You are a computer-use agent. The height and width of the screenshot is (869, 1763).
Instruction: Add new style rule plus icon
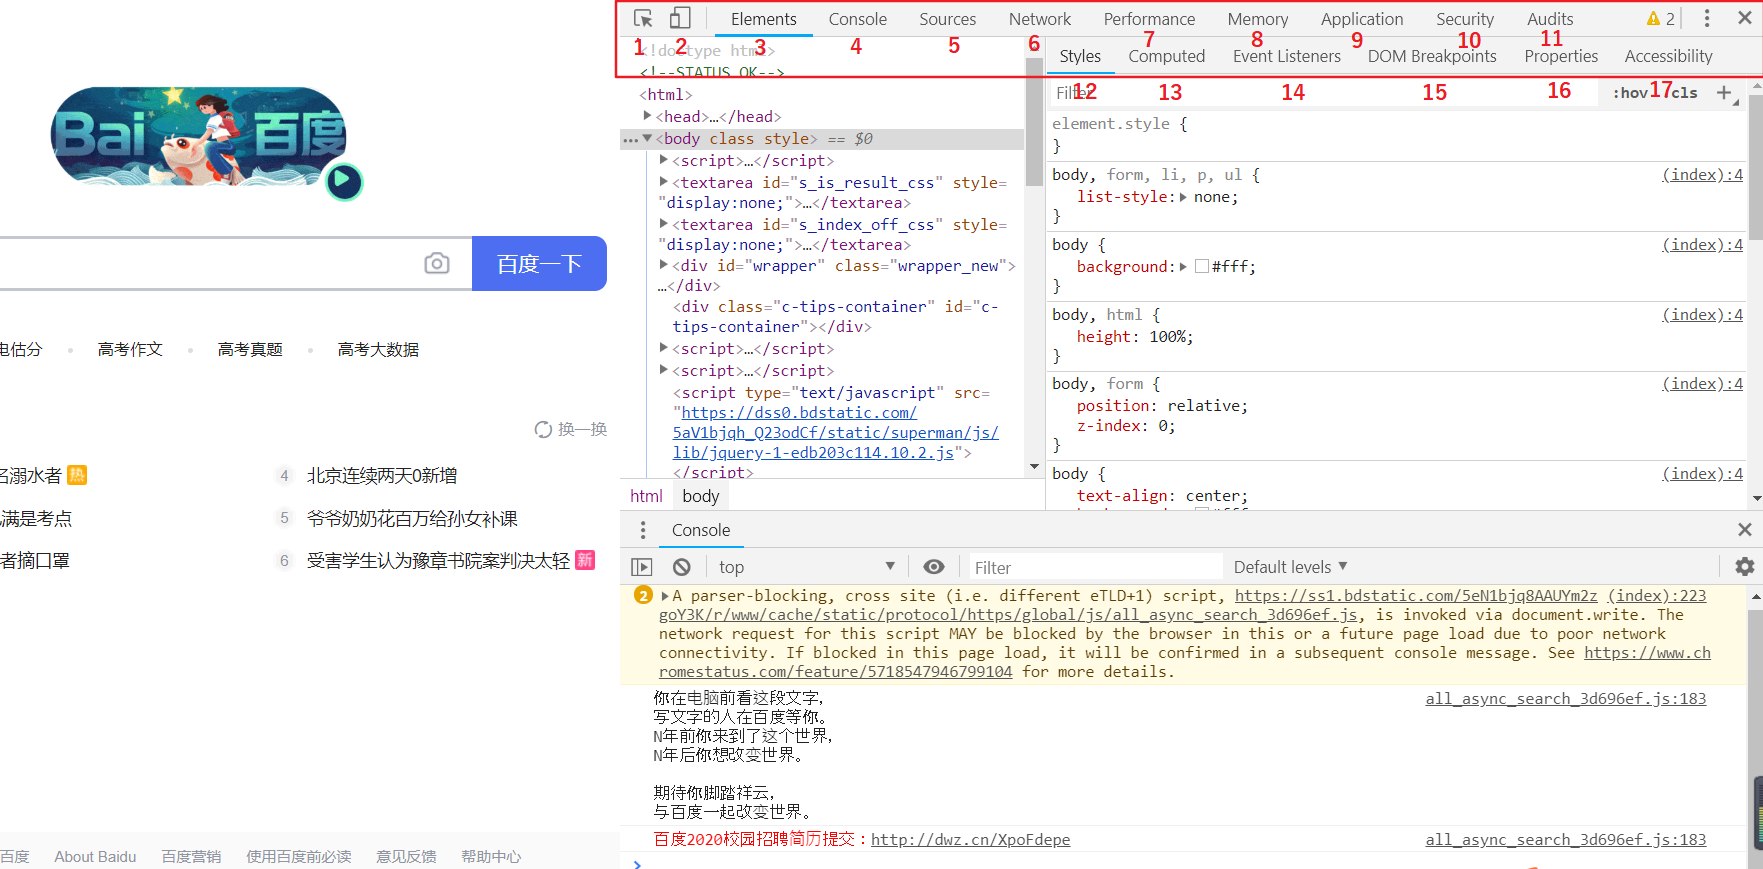point(1724,93)
